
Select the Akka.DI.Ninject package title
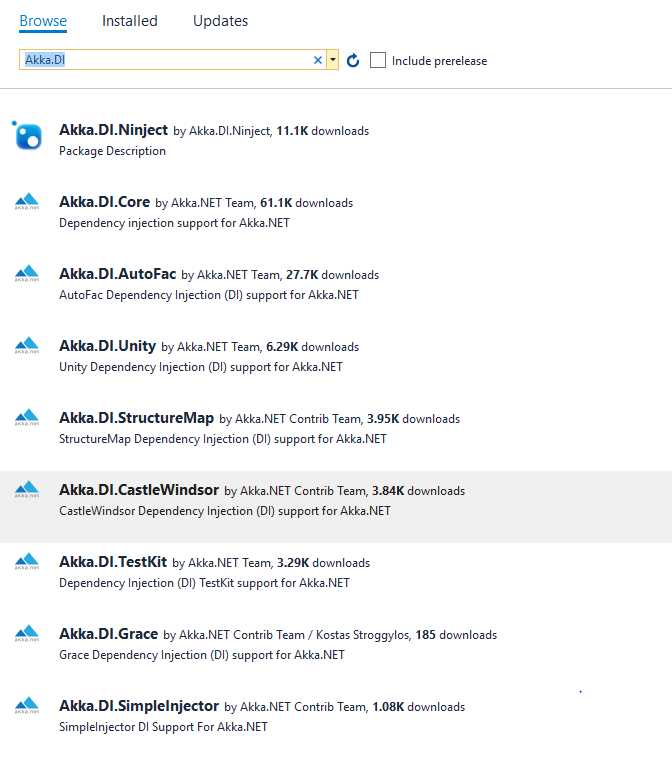(114, 130)
